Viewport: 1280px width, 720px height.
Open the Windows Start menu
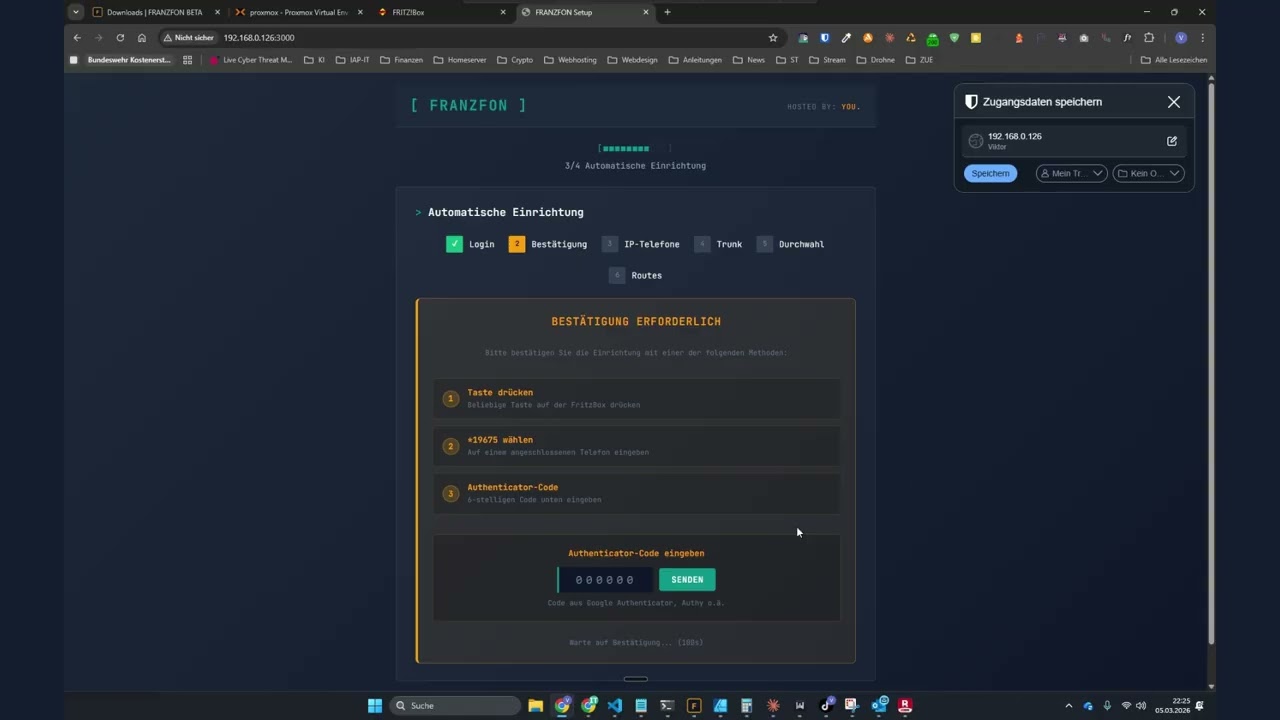pyautogui.click(x=375, y=705)
